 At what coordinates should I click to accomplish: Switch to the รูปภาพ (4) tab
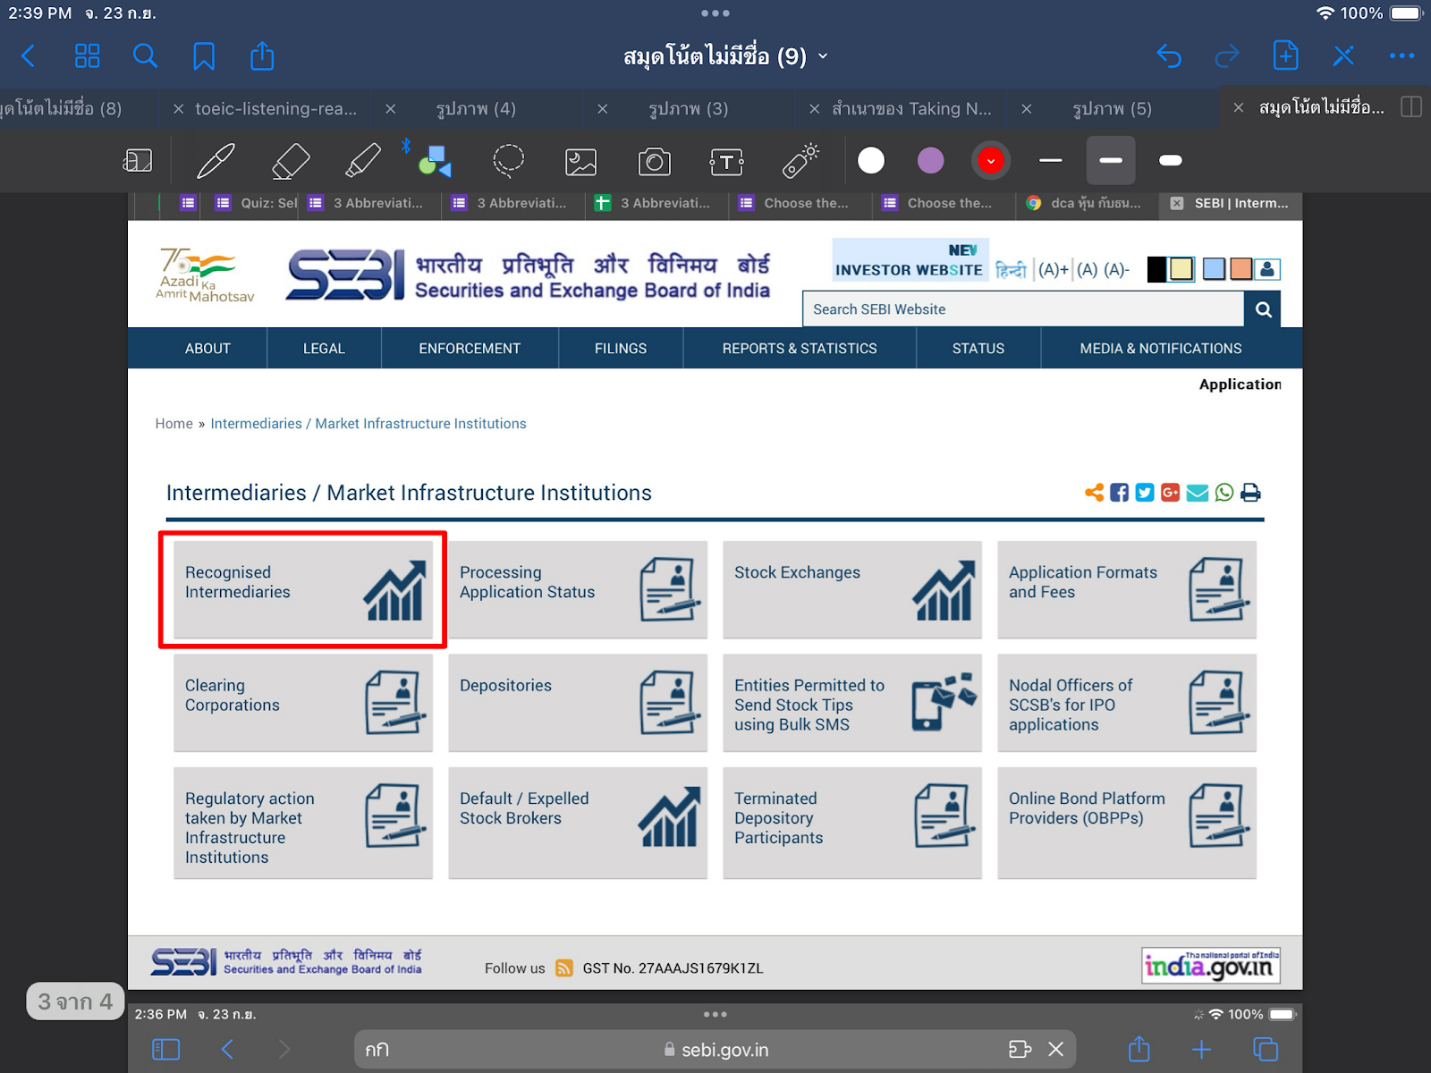point(476,108)
